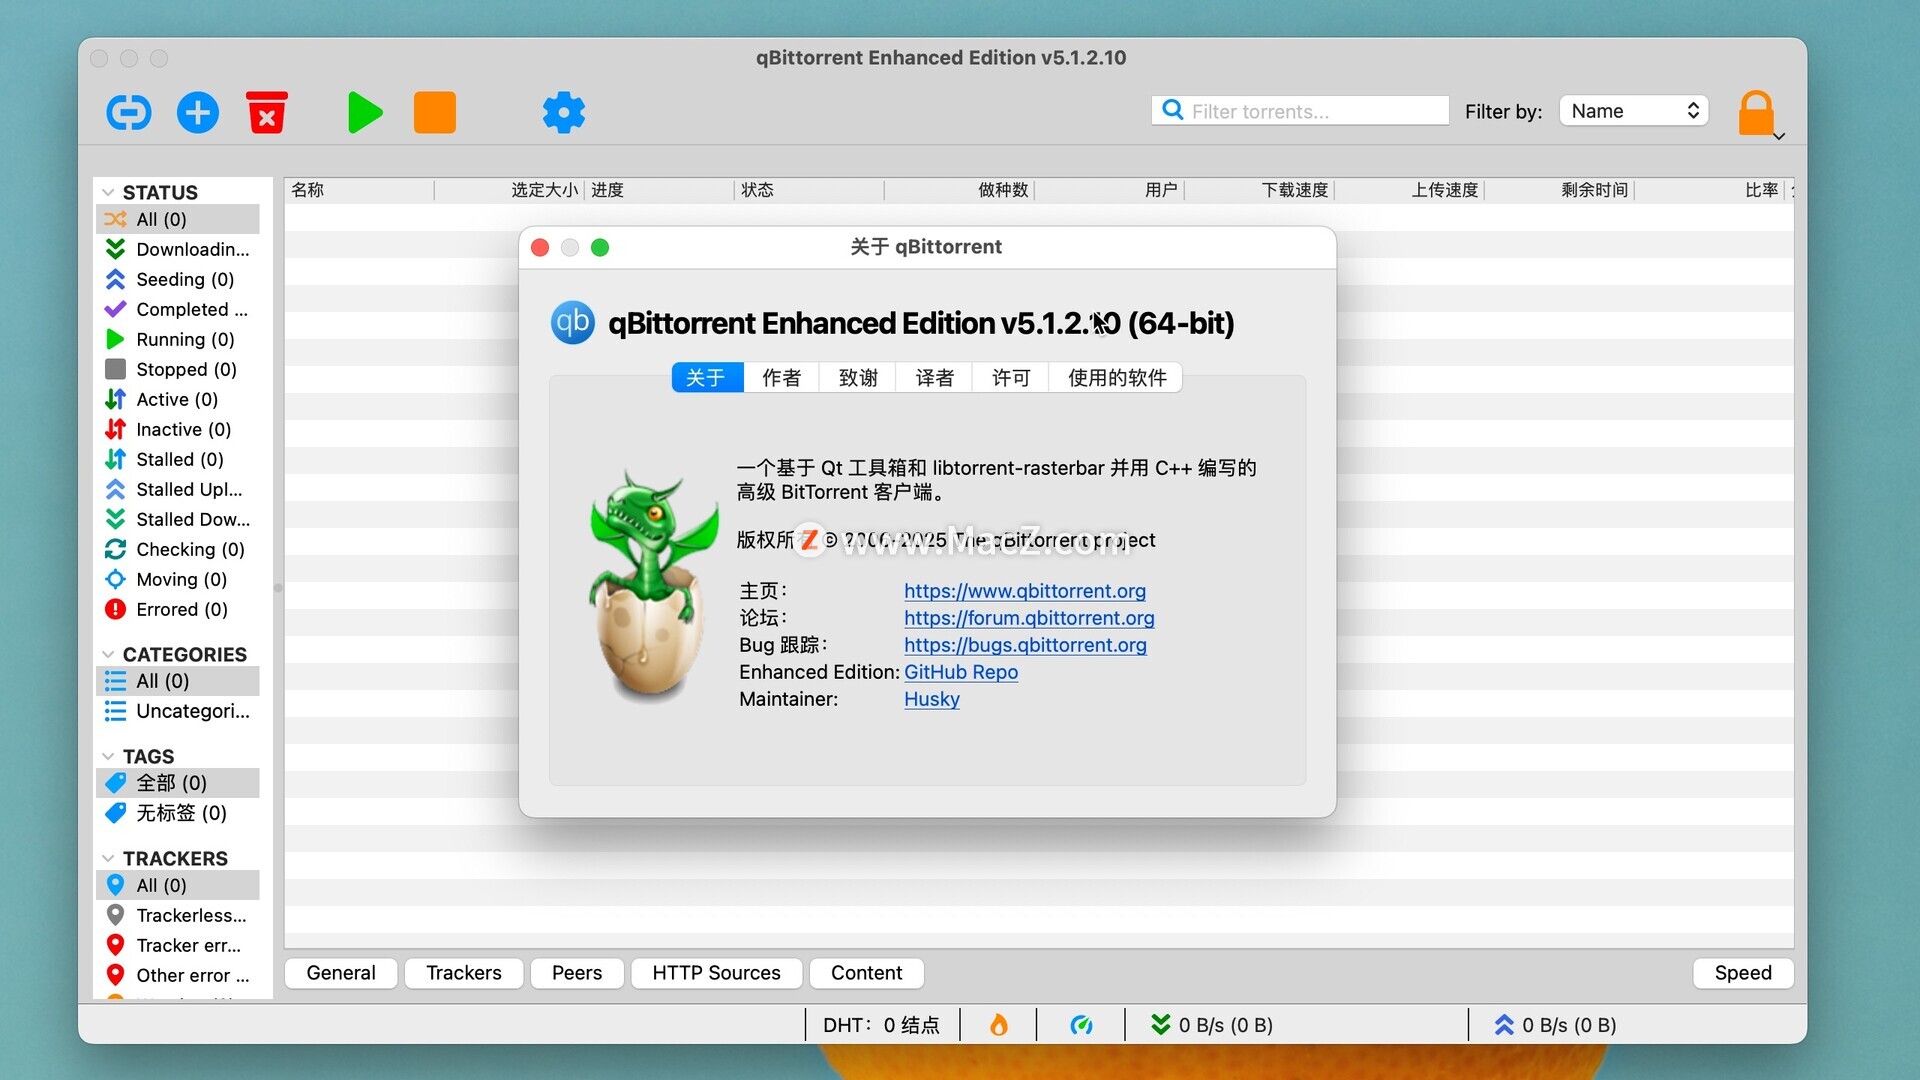Screen dimensions: 1920x1080
Task: Open https://www.qbittorrent.org homepage link
Action: pyautogui.click(x=1025, y=591)
